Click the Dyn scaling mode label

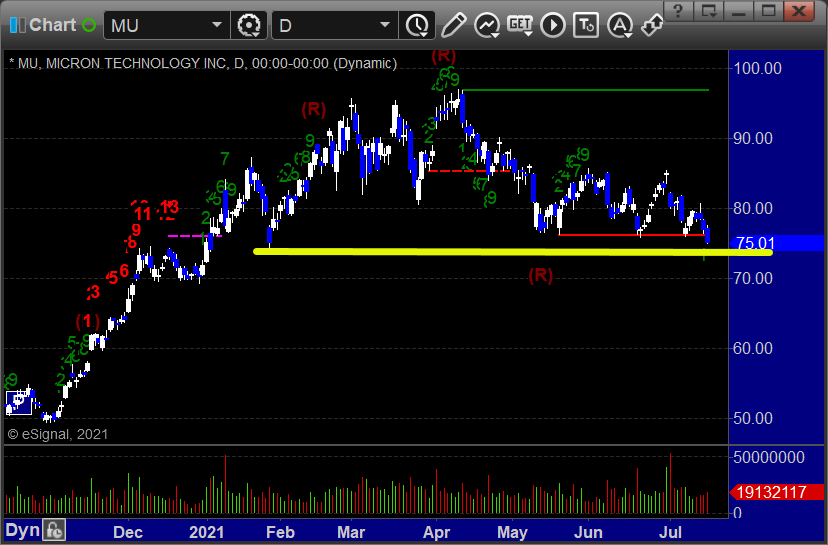(x=23, y=530)
